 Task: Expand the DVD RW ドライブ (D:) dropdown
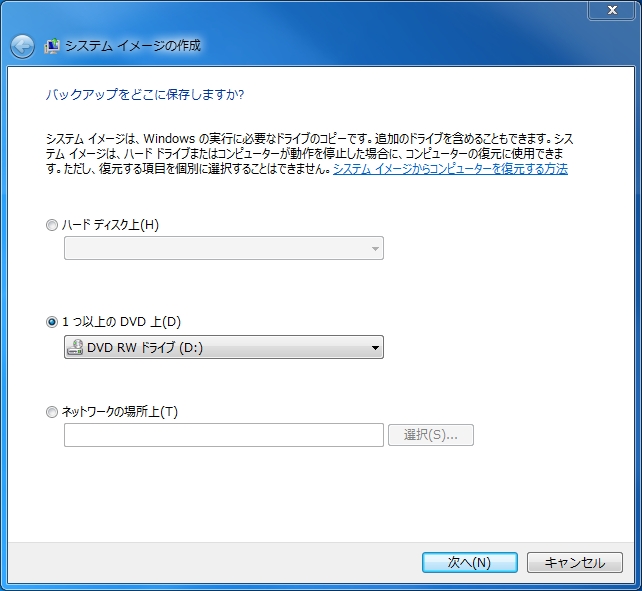(x=224, y=347)
